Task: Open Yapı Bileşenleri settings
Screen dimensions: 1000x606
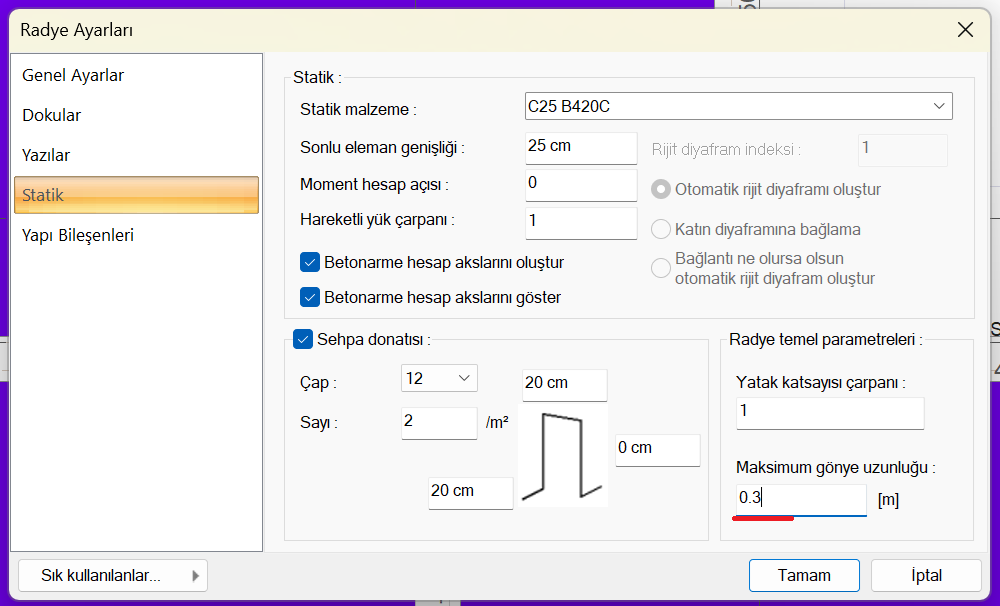Action: (136, 235)
